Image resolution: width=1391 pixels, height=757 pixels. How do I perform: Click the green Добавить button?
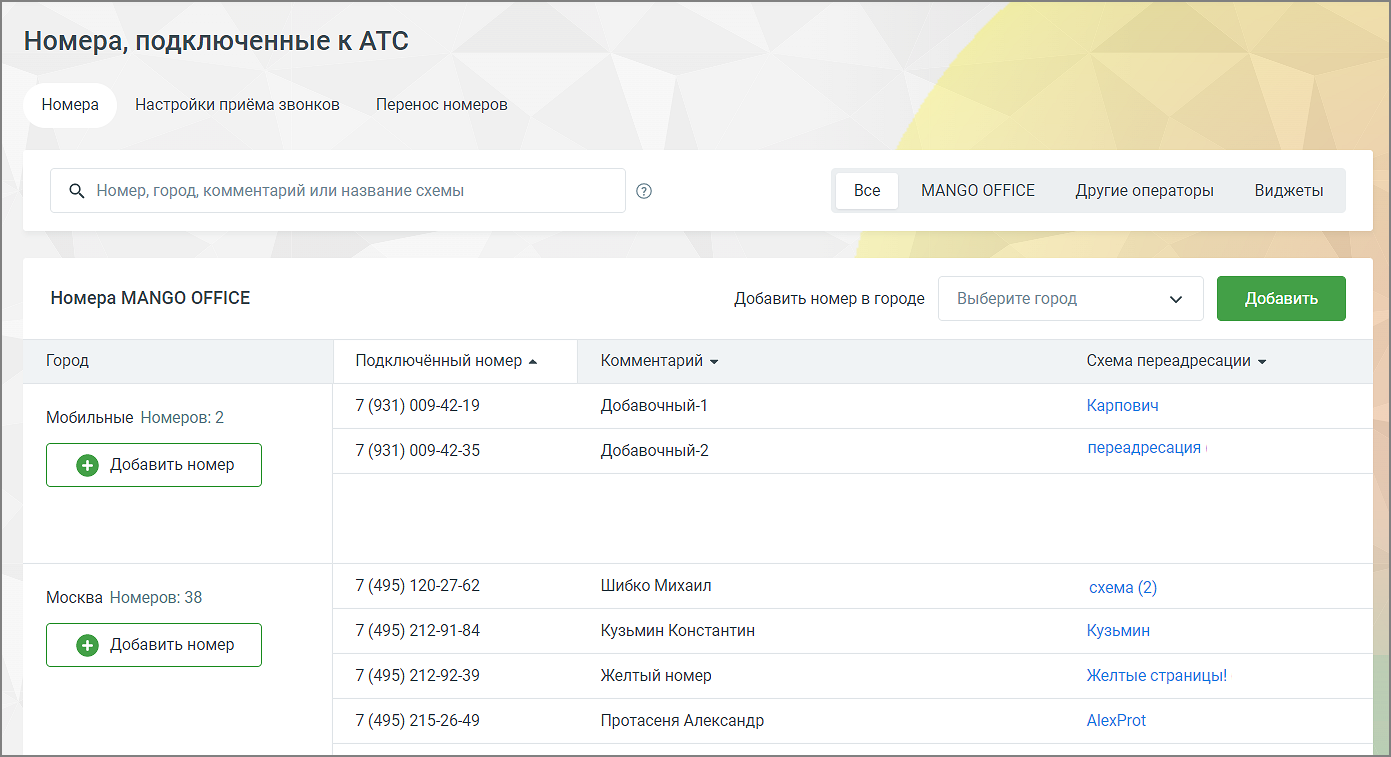coord(1281,299)
